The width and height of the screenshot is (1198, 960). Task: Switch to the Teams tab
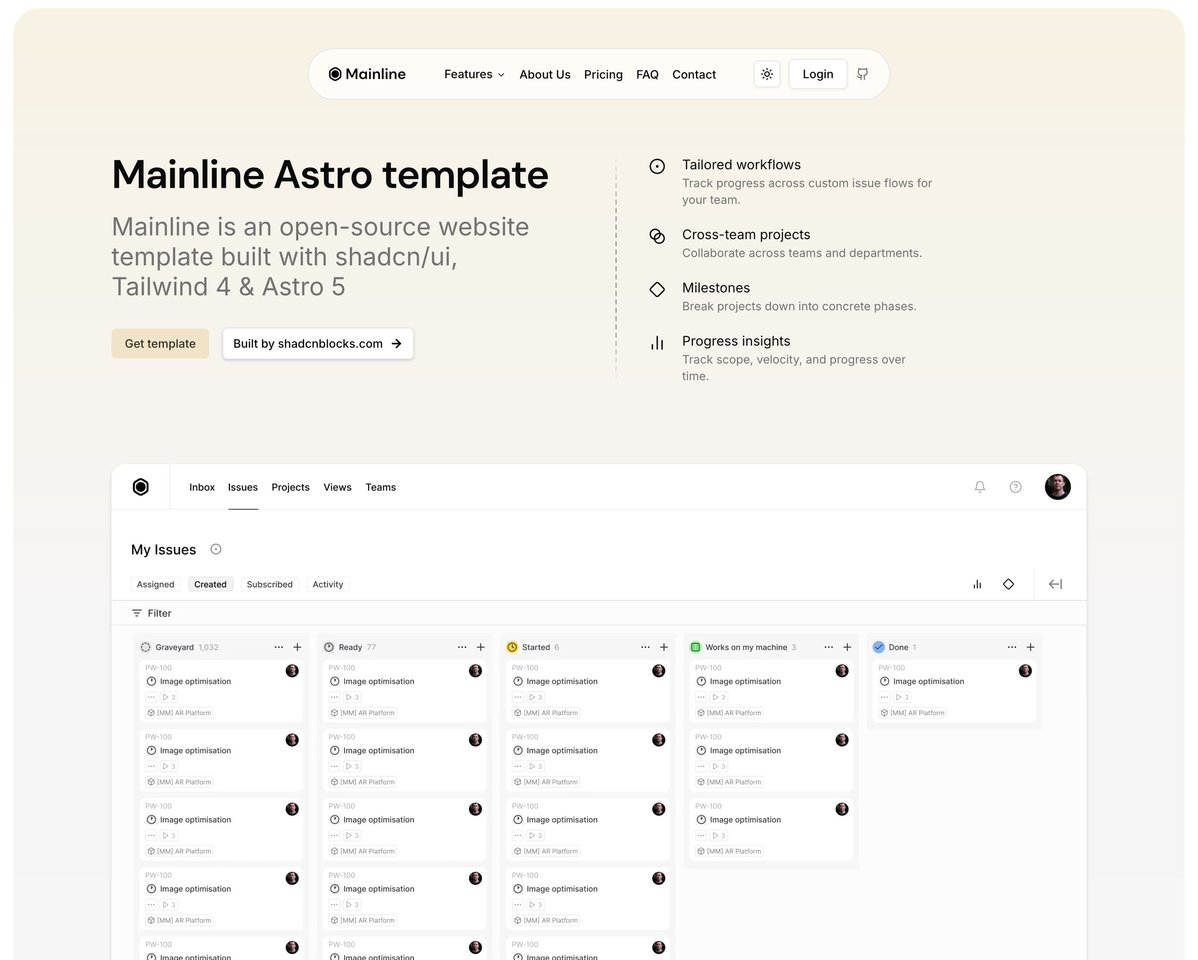pyautogui.click(x=380, y=487)
